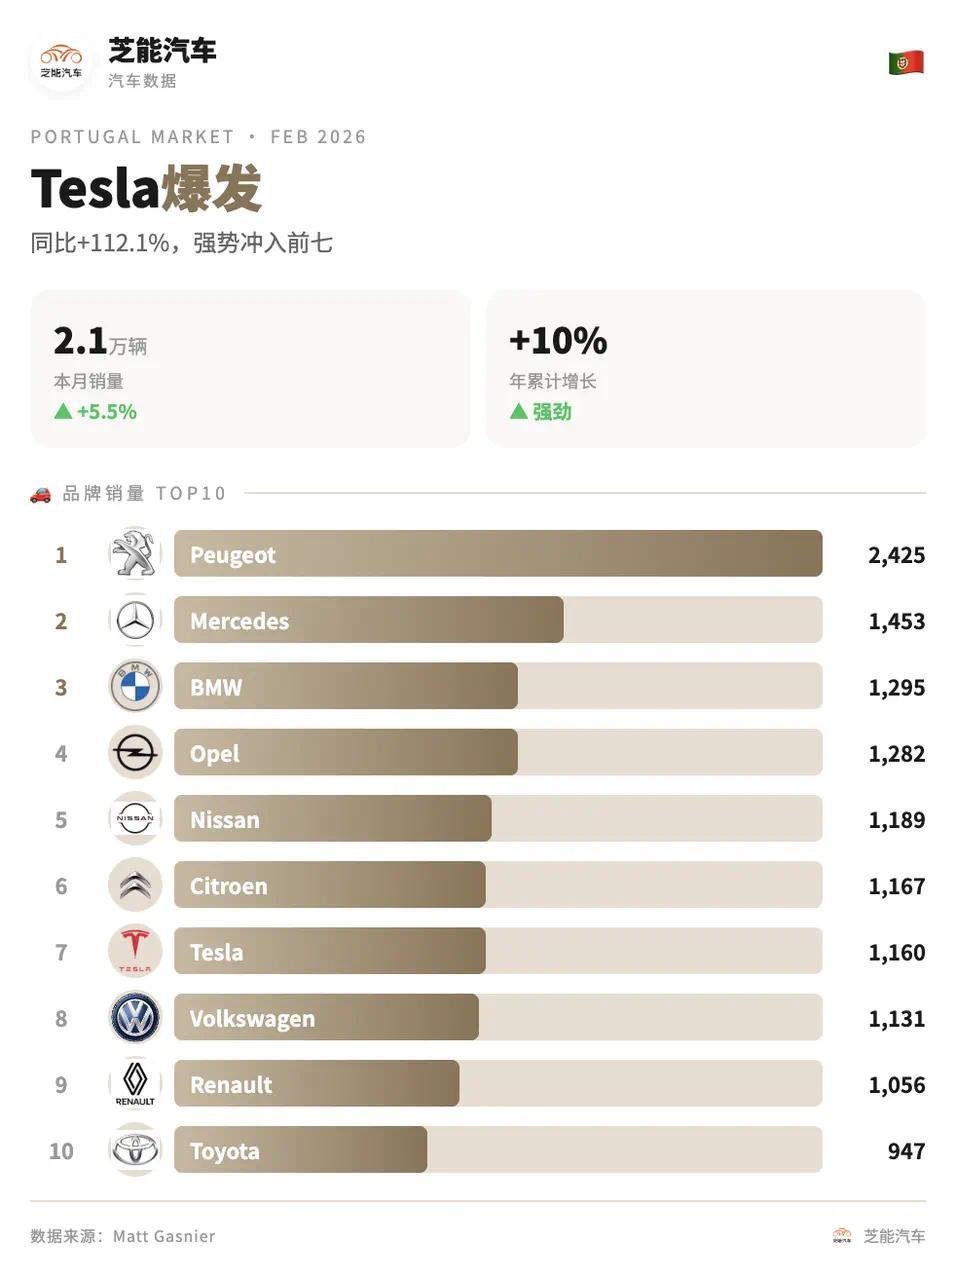This screenshot has height=1280, width=956.
Task: Click the Opel lightning logo
Action: tap(135, 753)
